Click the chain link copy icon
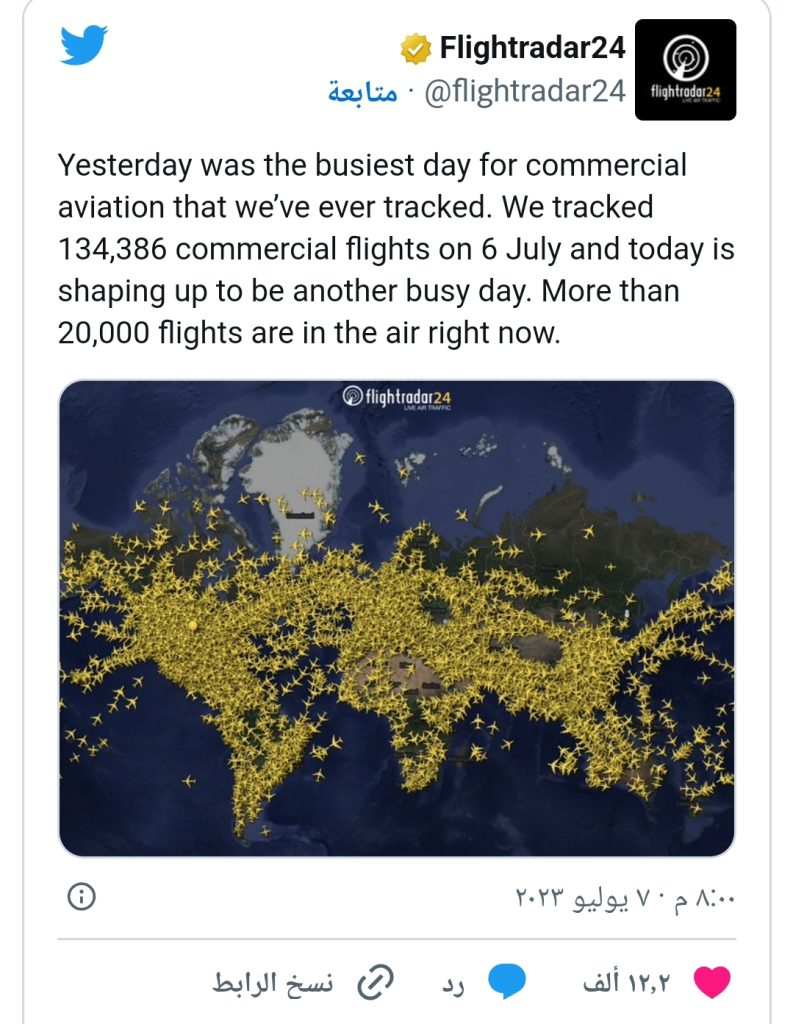The width and height of the screenshot is (793, 1024). [x=375, y=982]
